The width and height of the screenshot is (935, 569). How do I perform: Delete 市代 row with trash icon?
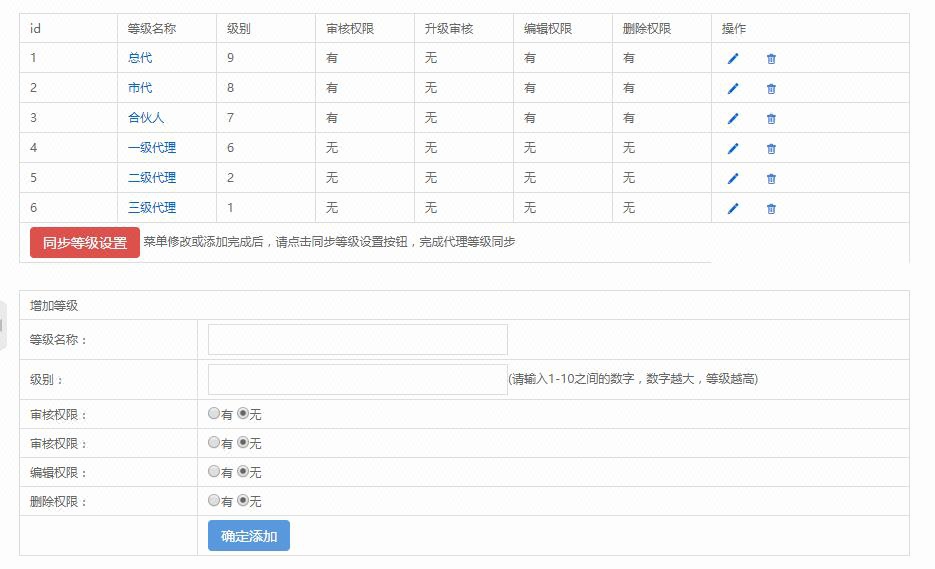pyautogui.click(x=771, y=88)
